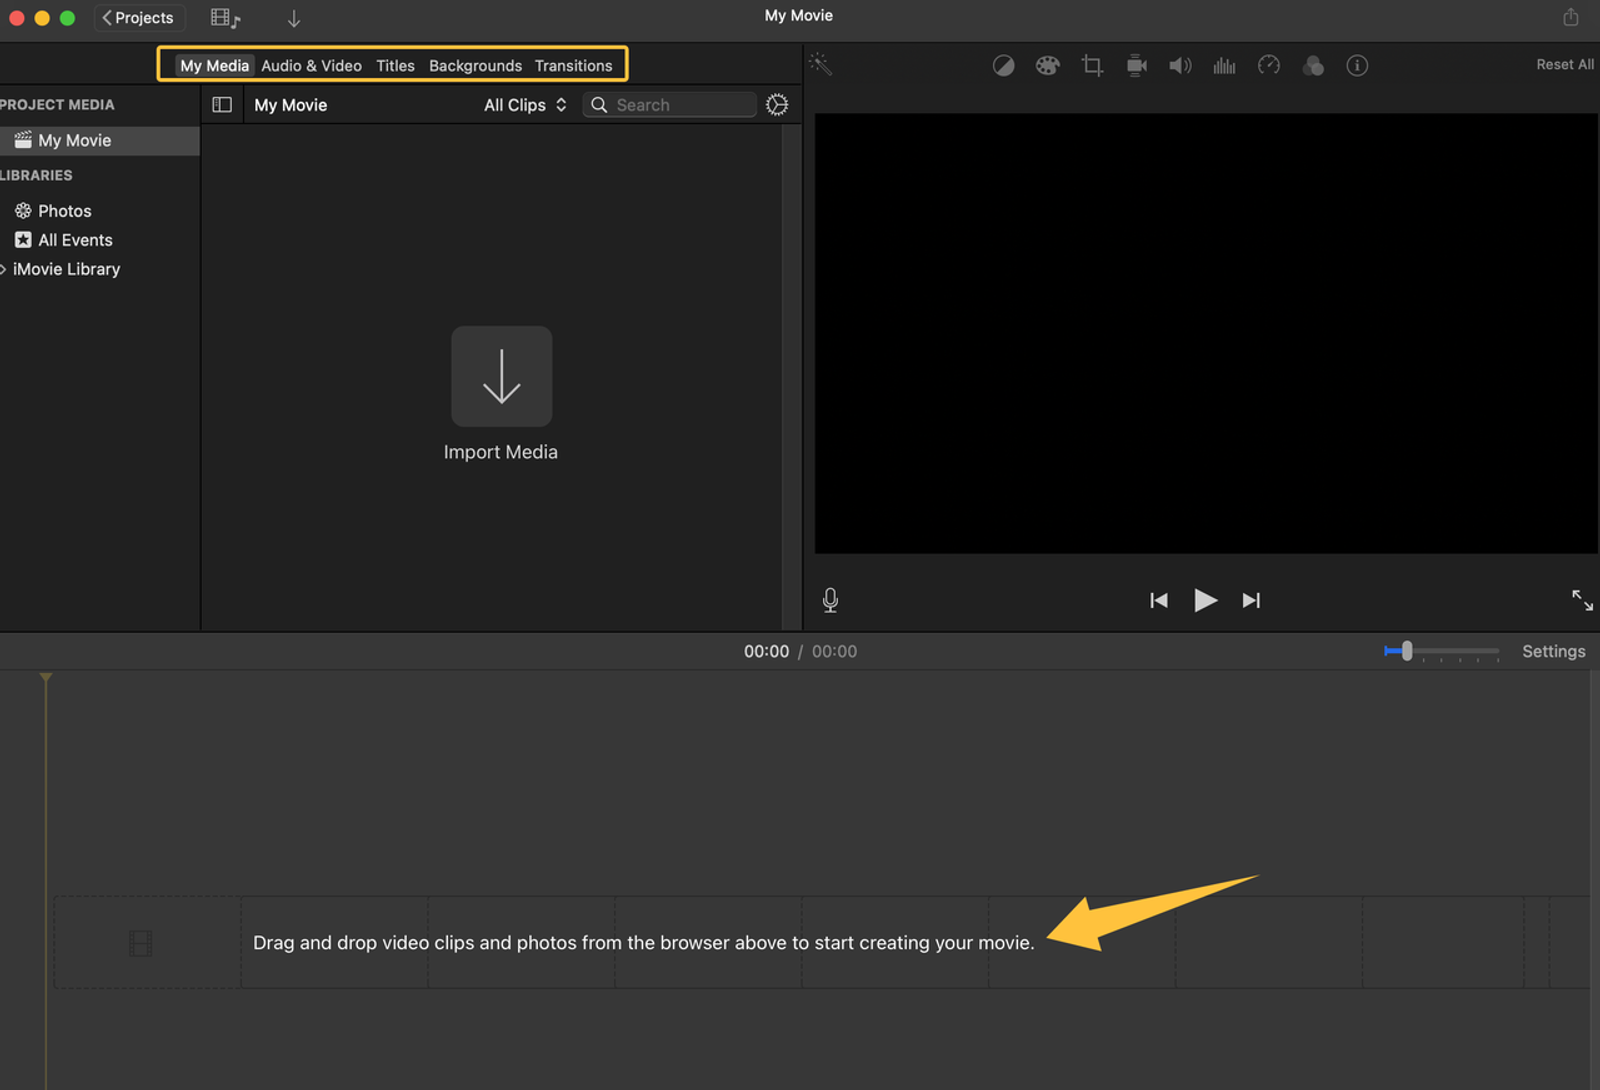Skip to next clip

pyautogui.click(x=1251, y=600)
